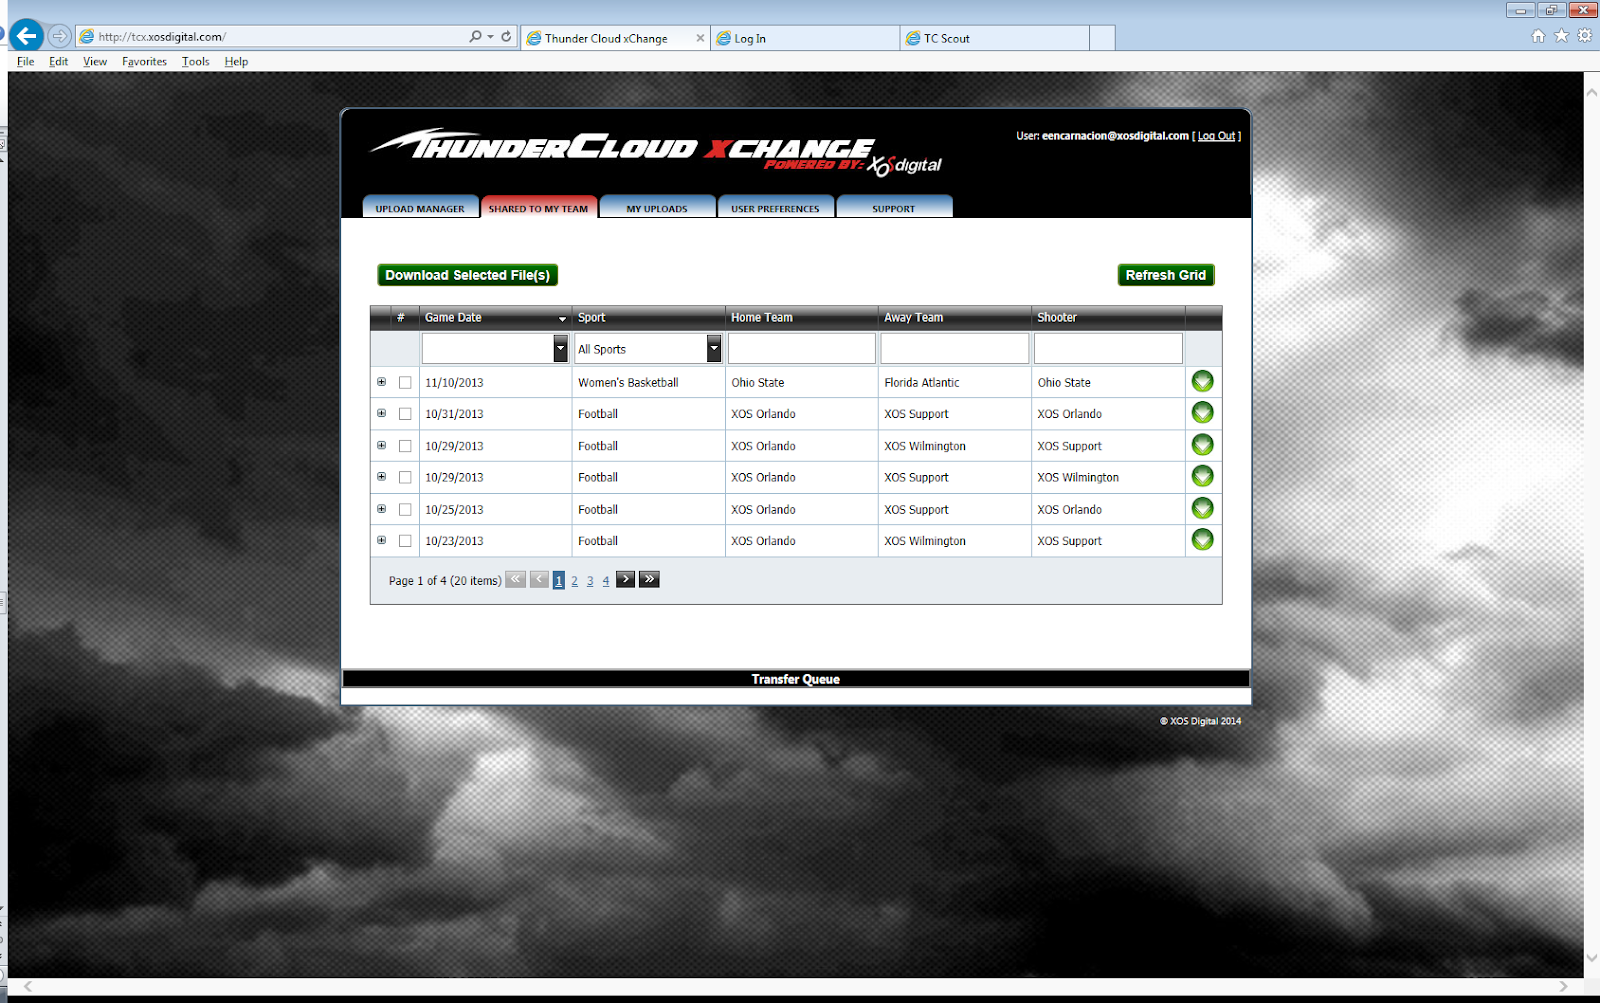Click the Transfer Queue bar

pos(796,679)
